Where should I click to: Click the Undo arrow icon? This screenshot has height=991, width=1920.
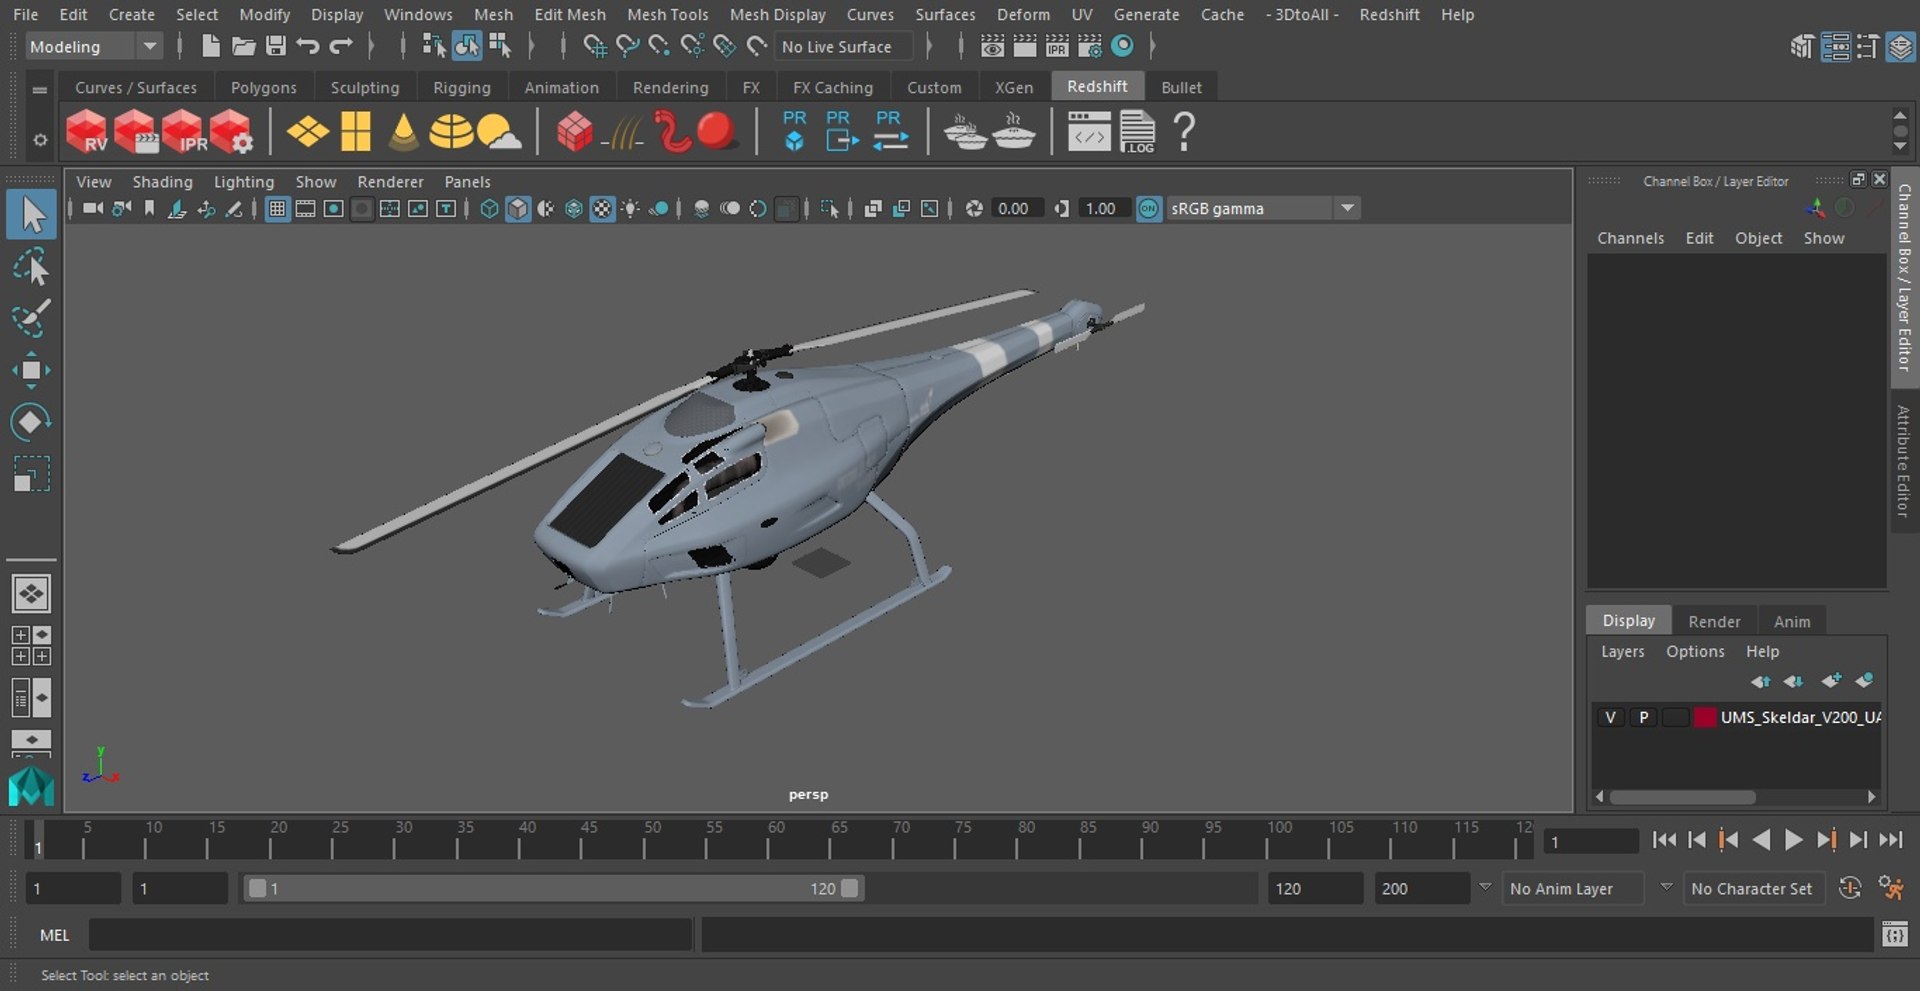click(308, 46)
